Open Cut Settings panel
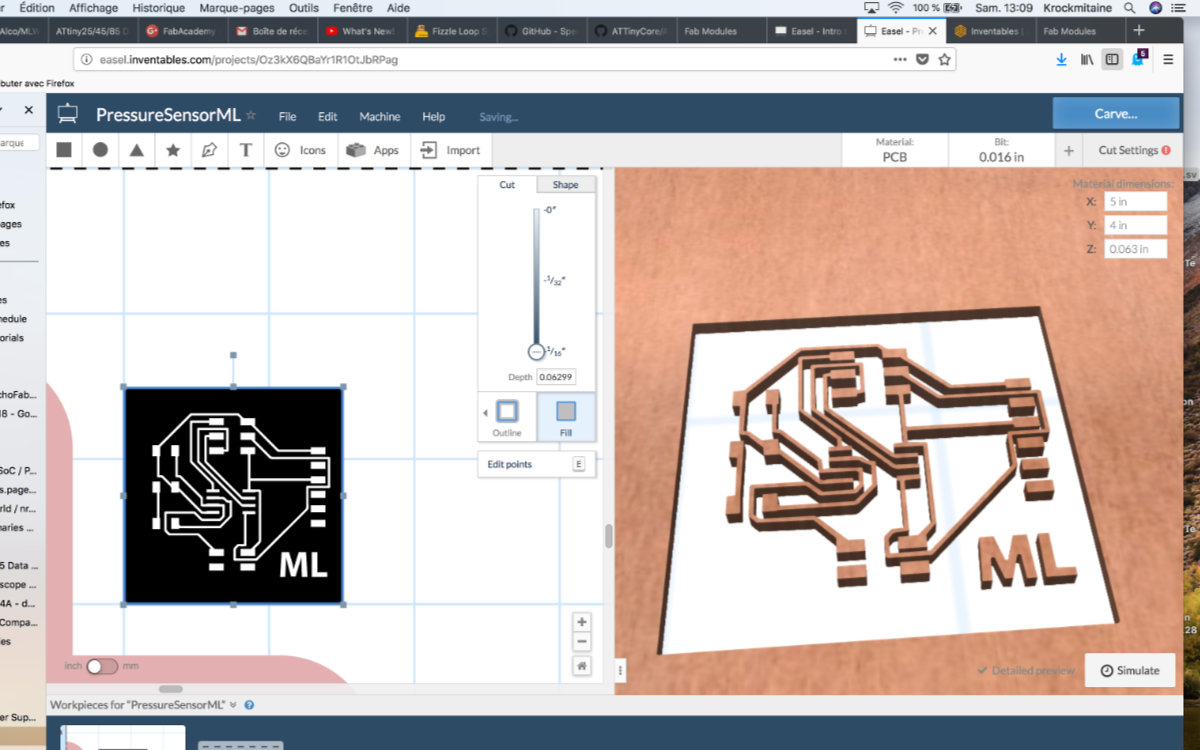Viewport: 1200px width, 750px height. click(x=1134, y=151)
